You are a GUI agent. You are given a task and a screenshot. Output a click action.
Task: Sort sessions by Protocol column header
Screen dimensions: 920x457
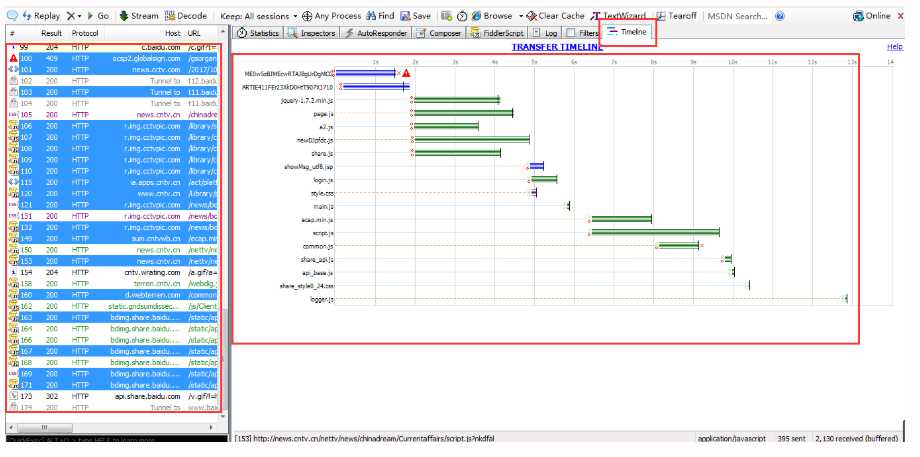point(85,33)
